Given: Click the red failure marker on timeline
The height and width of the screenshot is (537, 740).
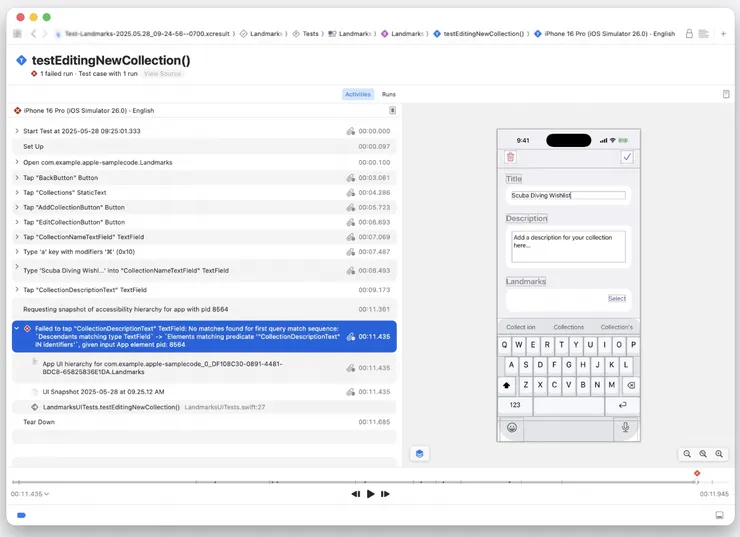Looking at the screenshot, I should click(697, 473).
